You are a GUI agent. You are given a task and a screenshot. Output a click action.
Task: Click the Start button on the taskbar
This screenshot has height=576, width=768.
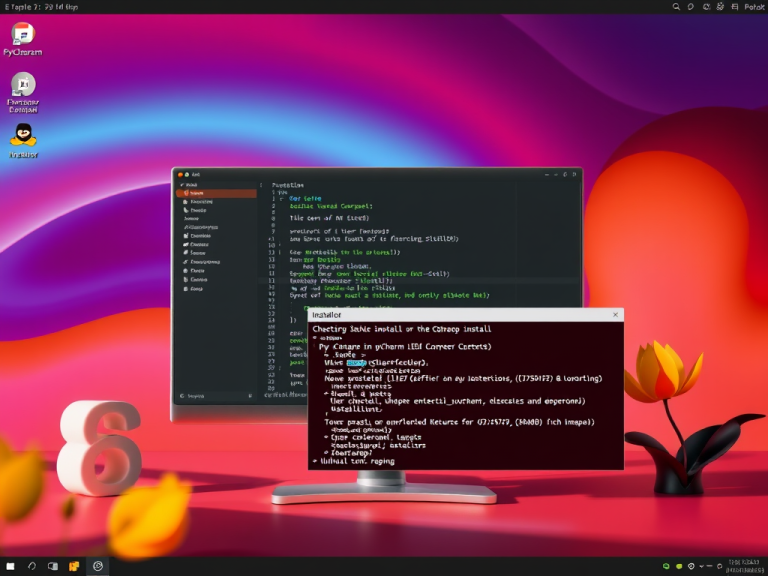tap(10, 566)
